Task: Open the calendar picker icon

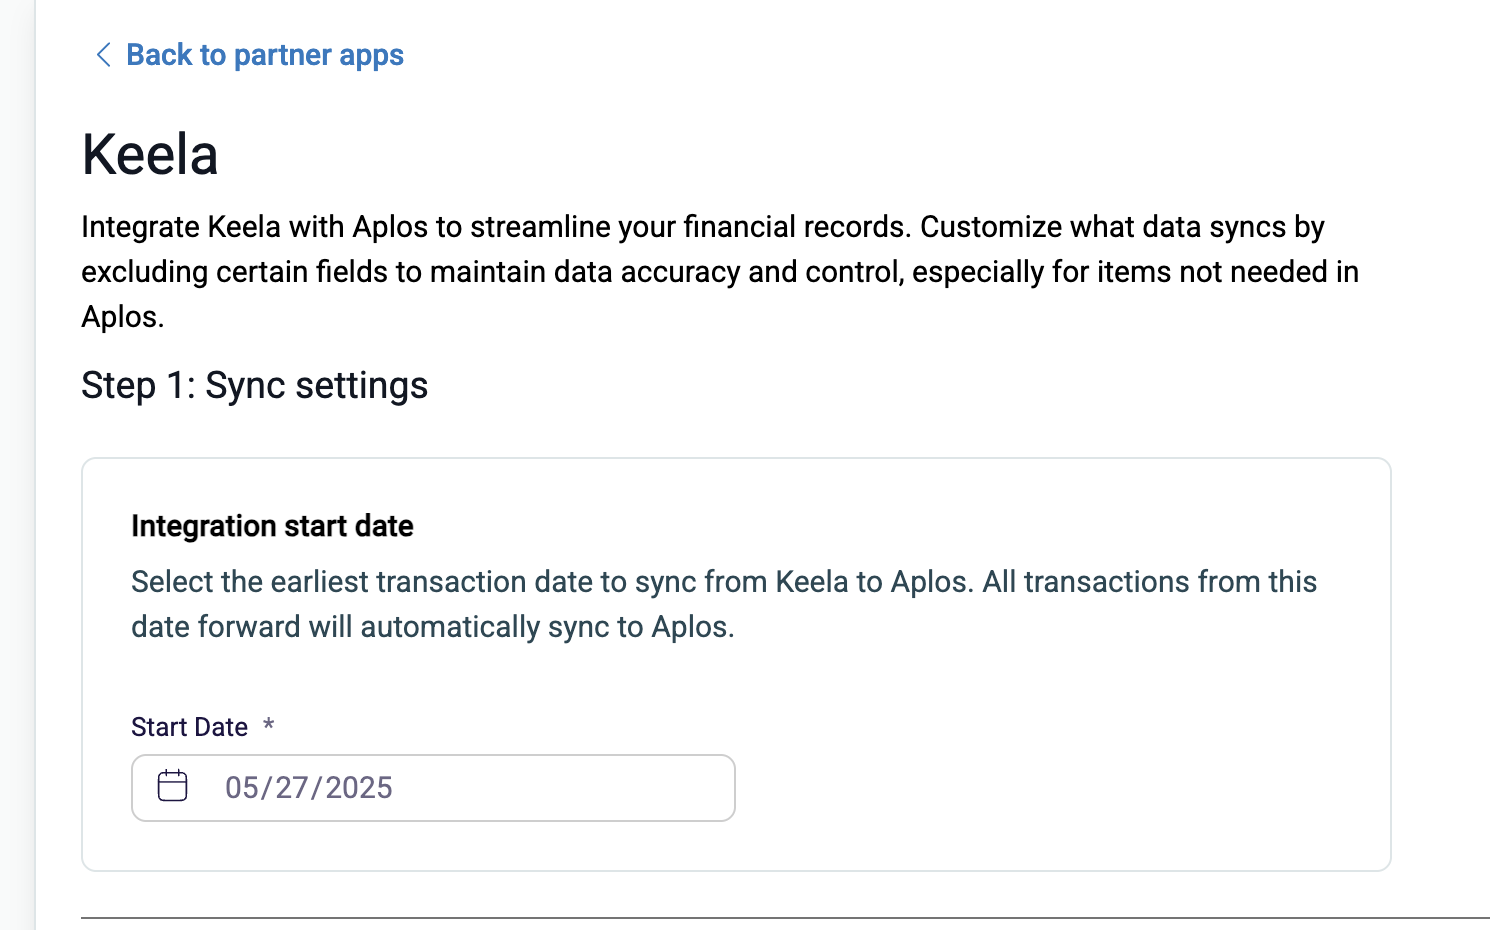Action: 173,786
